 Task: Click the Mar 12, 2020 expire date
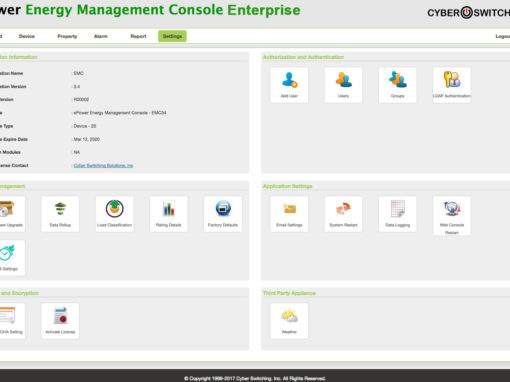tap(87, 139)
